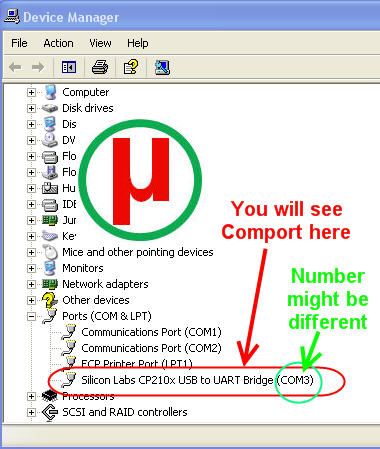Click the COM1 port plug icon
The height and width of the screenshot is (449, 380).
click(69, 332)
